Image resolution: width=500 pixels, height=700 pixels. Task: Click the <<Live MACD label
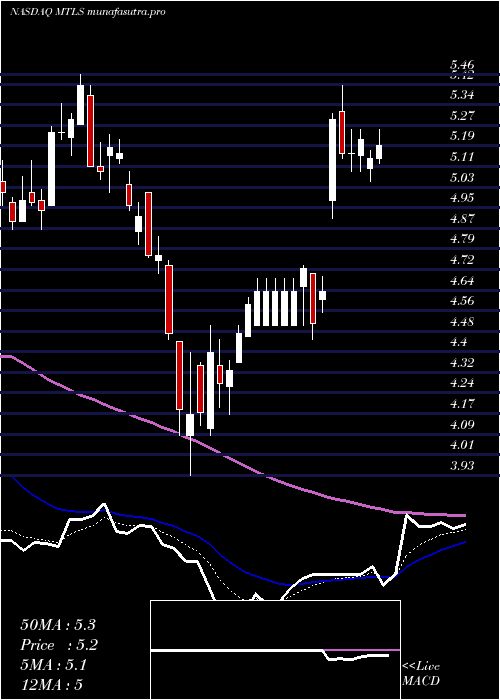[421, 674]
